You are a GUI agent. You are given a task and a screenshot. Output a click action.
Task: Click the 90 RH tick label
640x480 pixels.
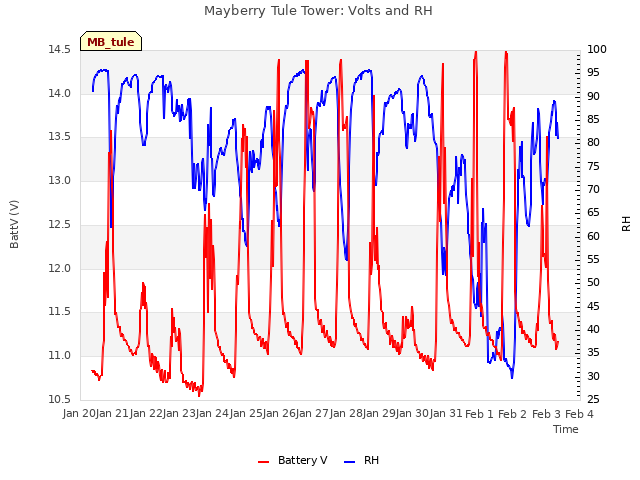pos(593,96)
